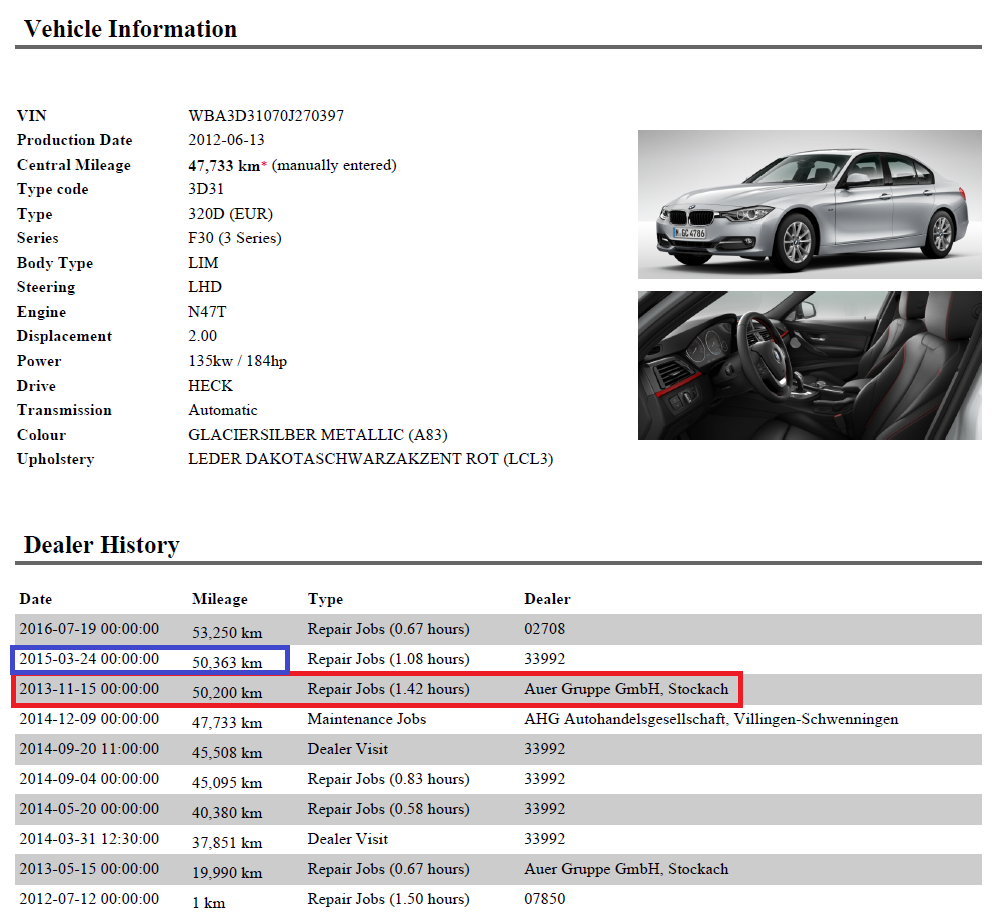Click the engine value N47T
This screenshot has height=922, width=997.
pos(207,312)
